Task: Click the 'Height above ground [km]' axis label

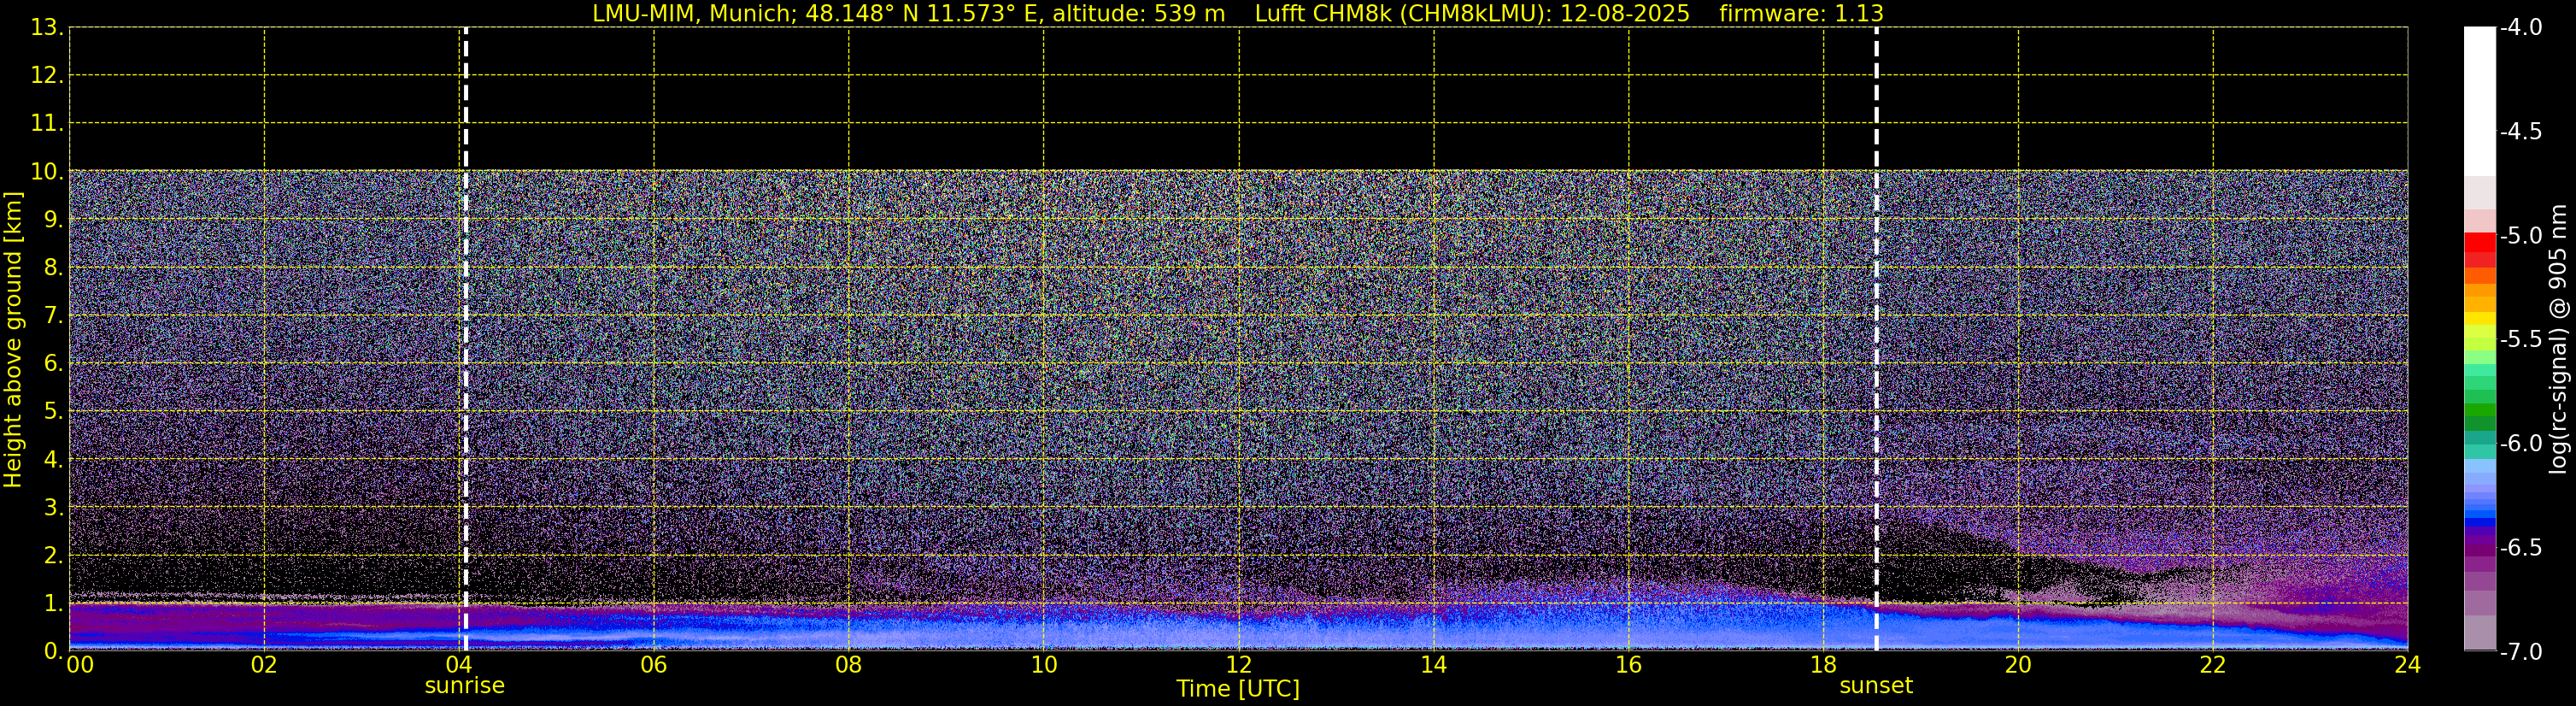Action: coord(13,339)
